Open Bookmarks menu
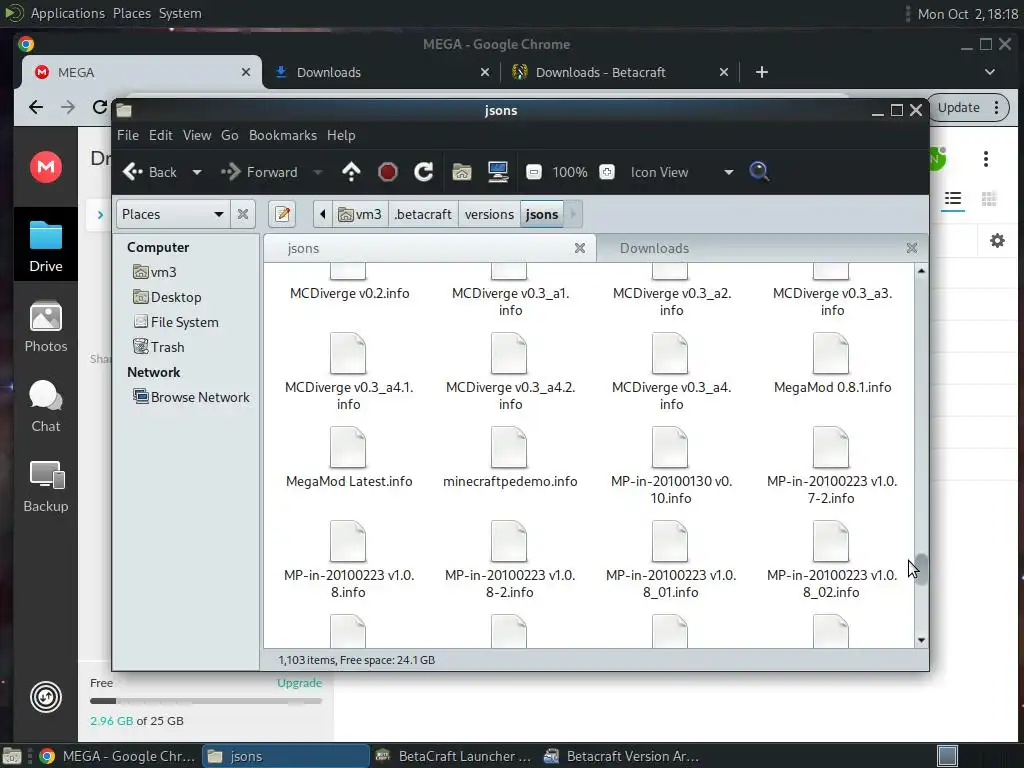Image resolution: width=1024 pixels, height=768 pixels. click(283, 135)
